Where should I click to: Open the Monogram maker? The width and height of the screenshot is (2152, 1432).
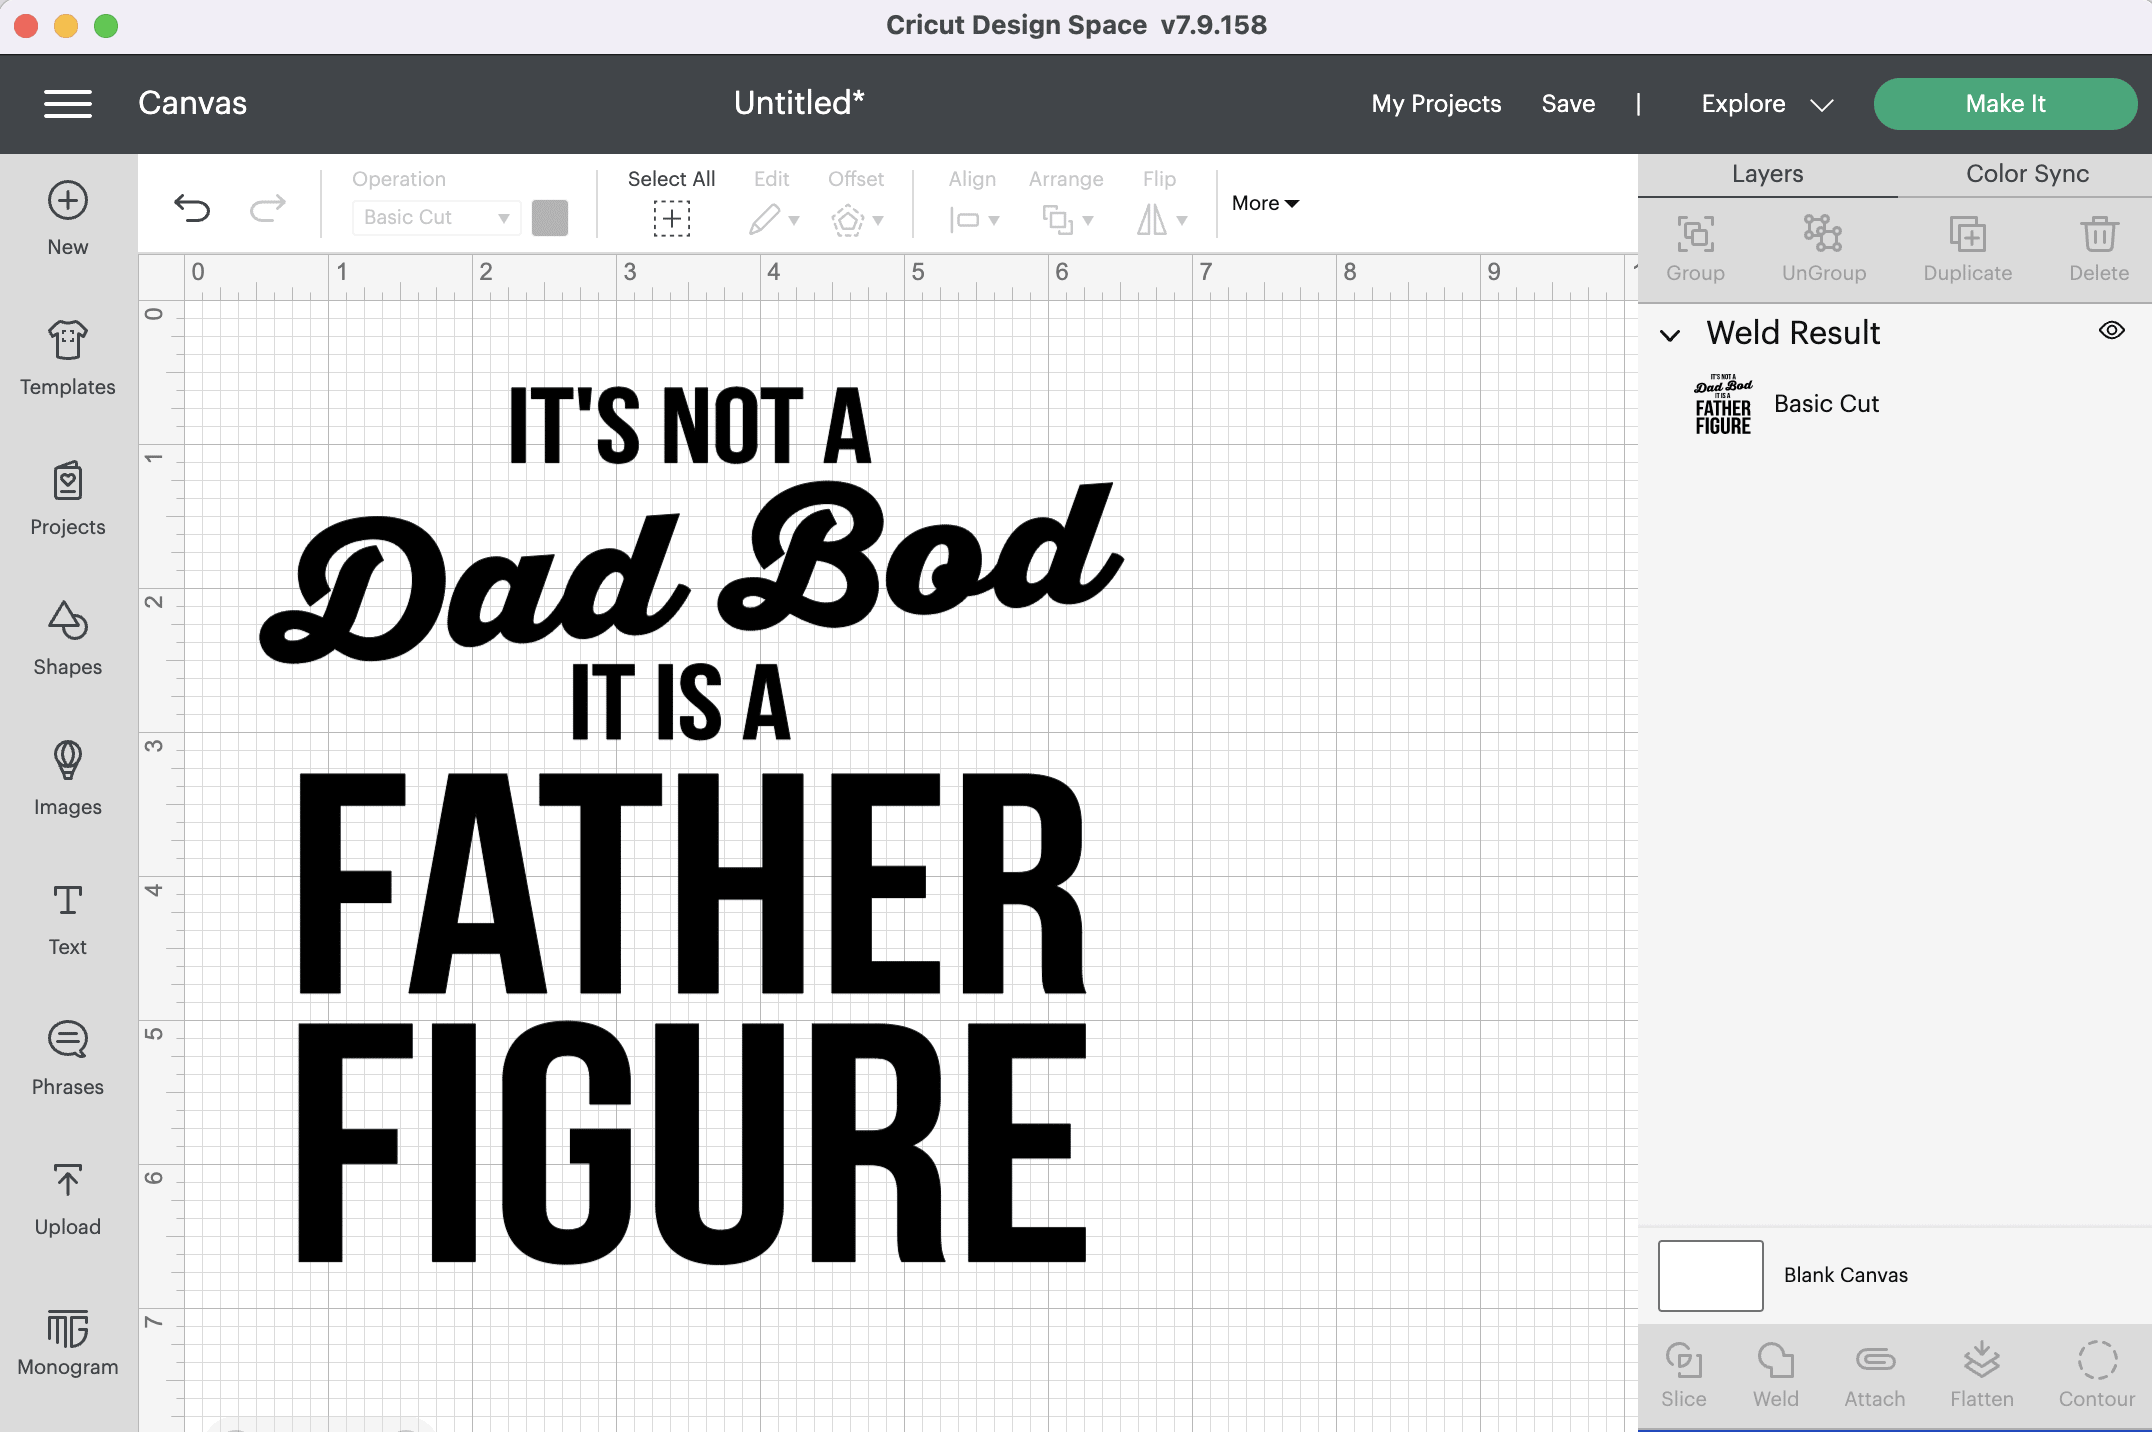coord(68,1342)
